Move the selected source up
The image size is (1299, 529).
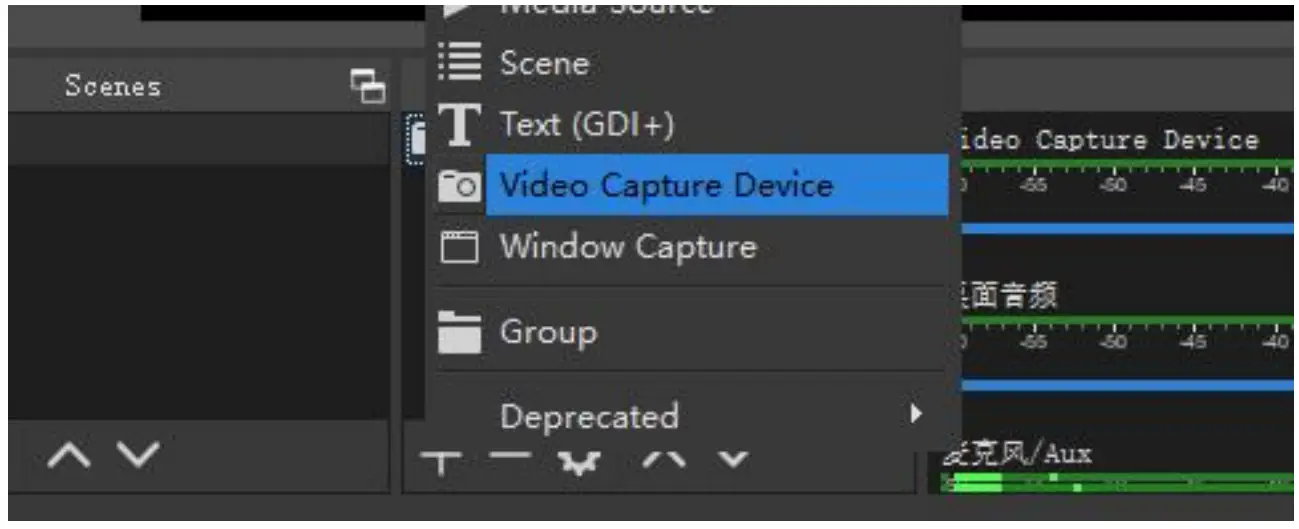point(662,461)
